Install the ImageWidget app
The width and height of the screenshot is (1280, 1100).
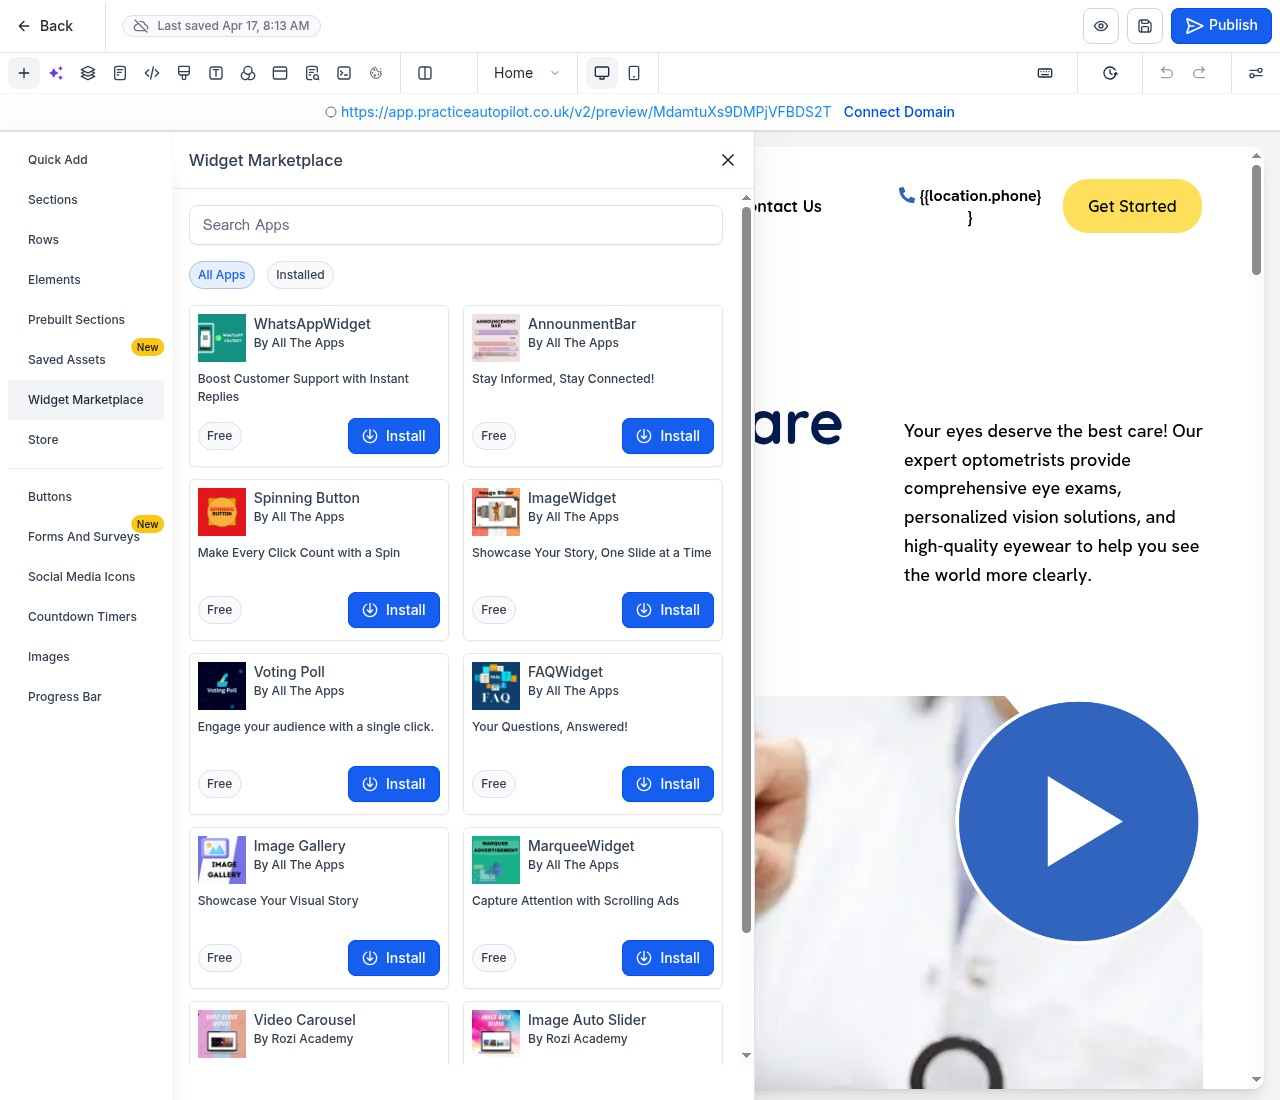point(668,610)
